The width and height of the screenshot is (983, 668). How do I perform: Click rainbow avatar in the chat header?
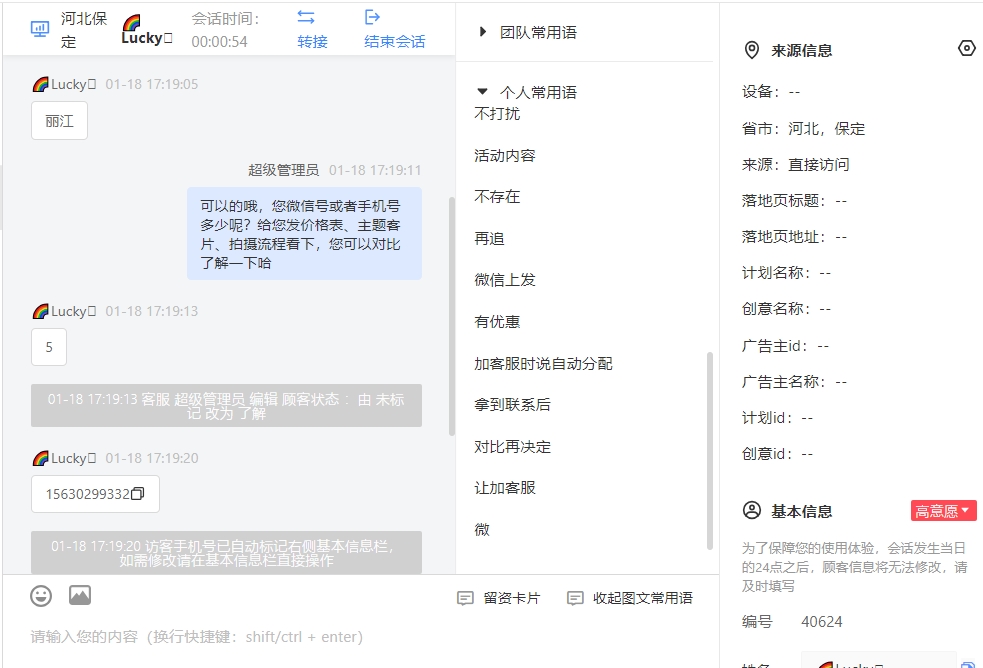(132, 23)
